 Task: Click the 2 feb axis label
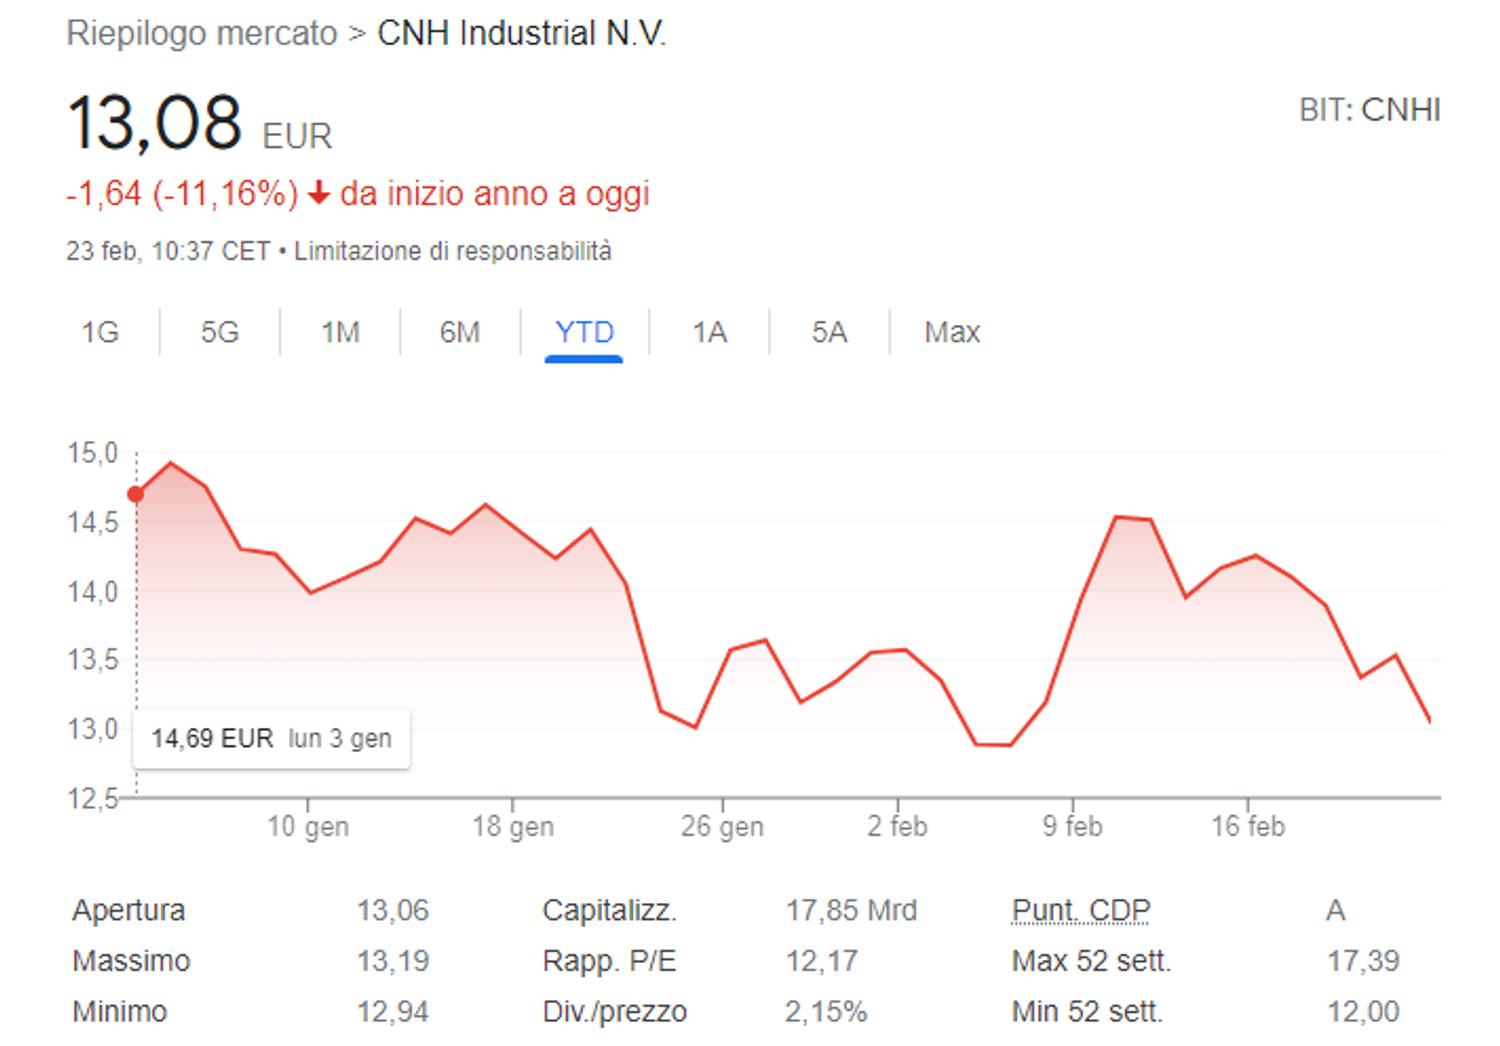coord(897,826)
